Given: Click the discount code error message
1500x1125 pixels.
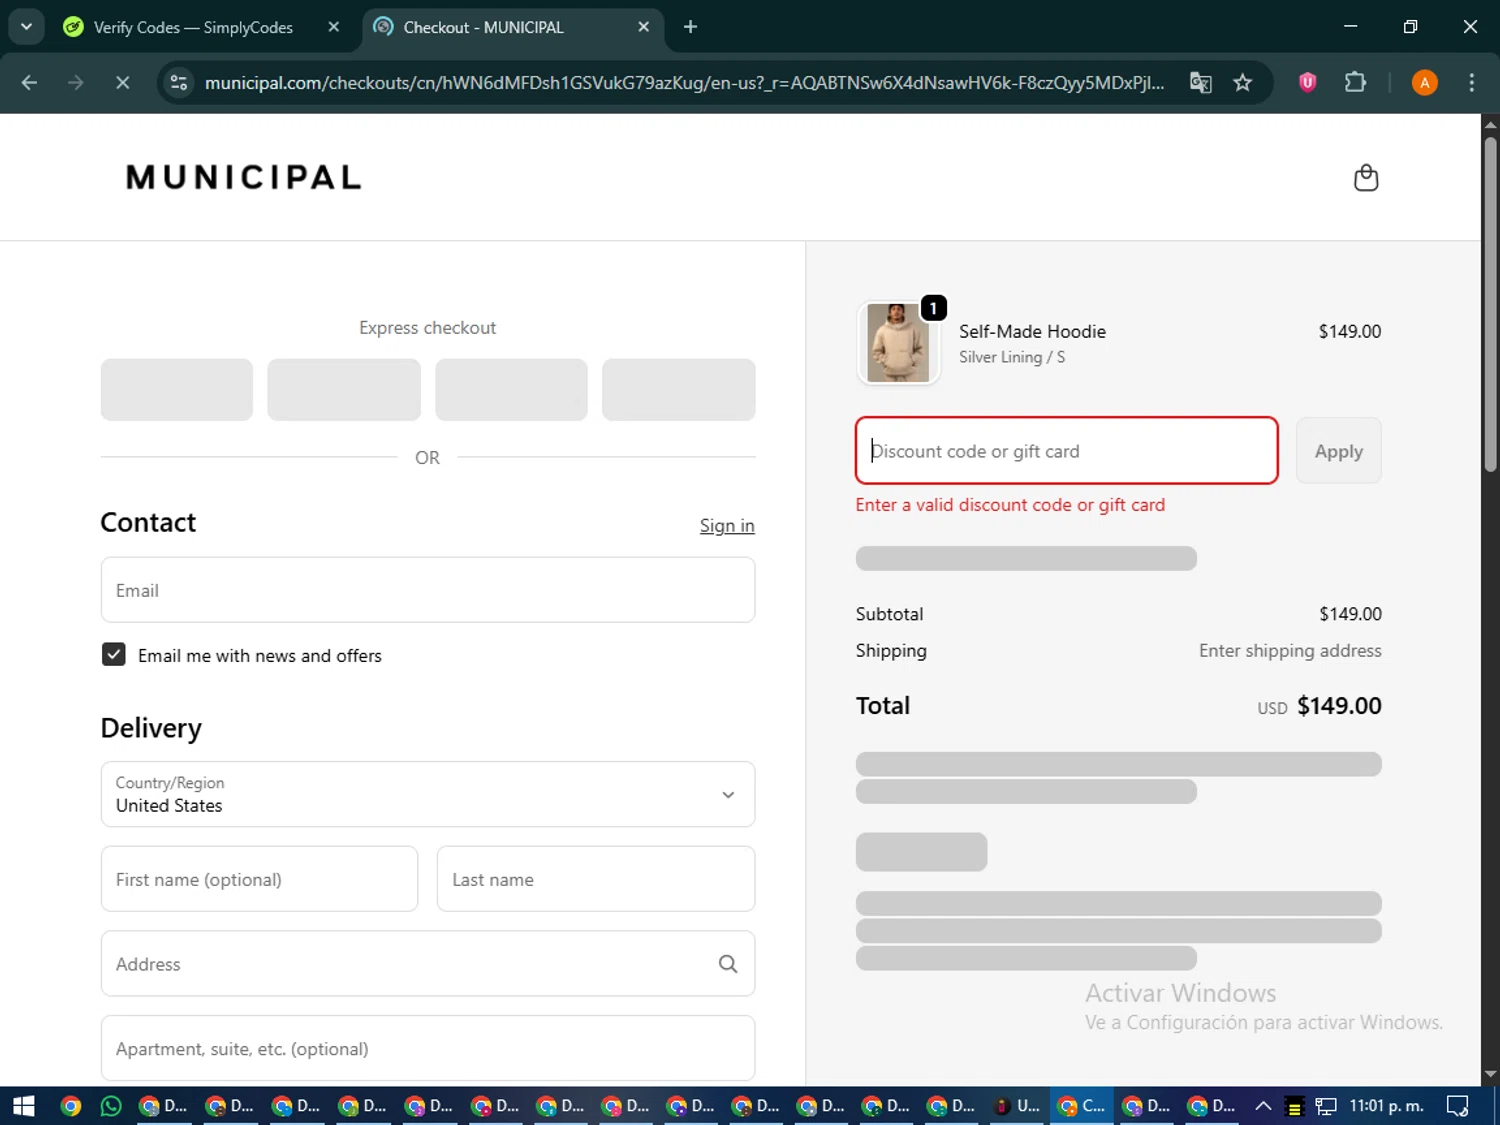Looking at the screenshot, I should click(1010, 505).
